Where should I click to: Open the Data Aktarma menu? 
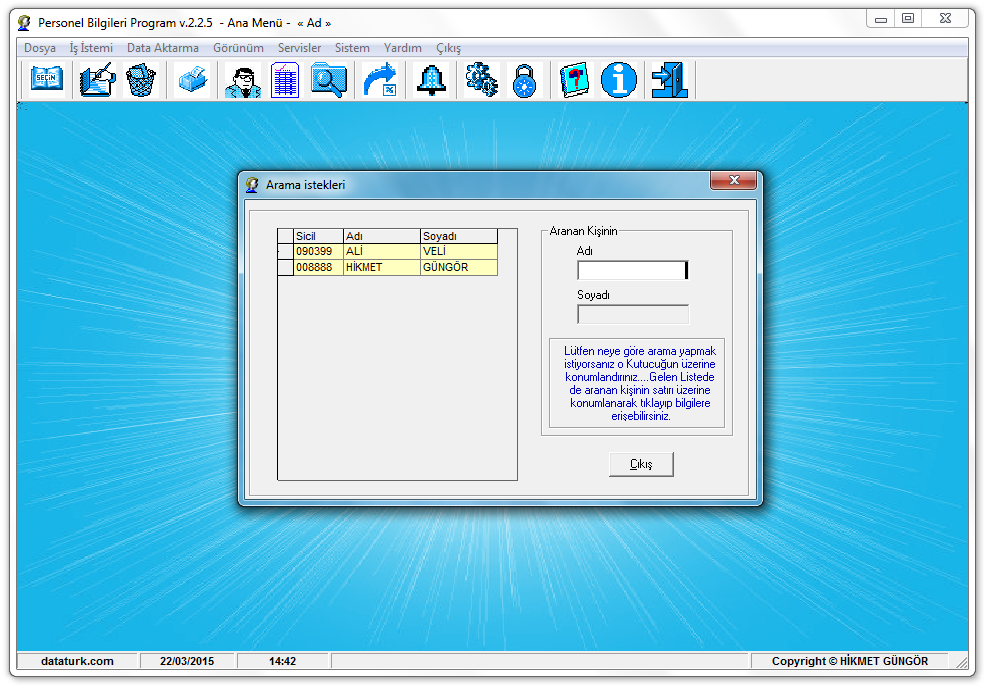point(162,48)
